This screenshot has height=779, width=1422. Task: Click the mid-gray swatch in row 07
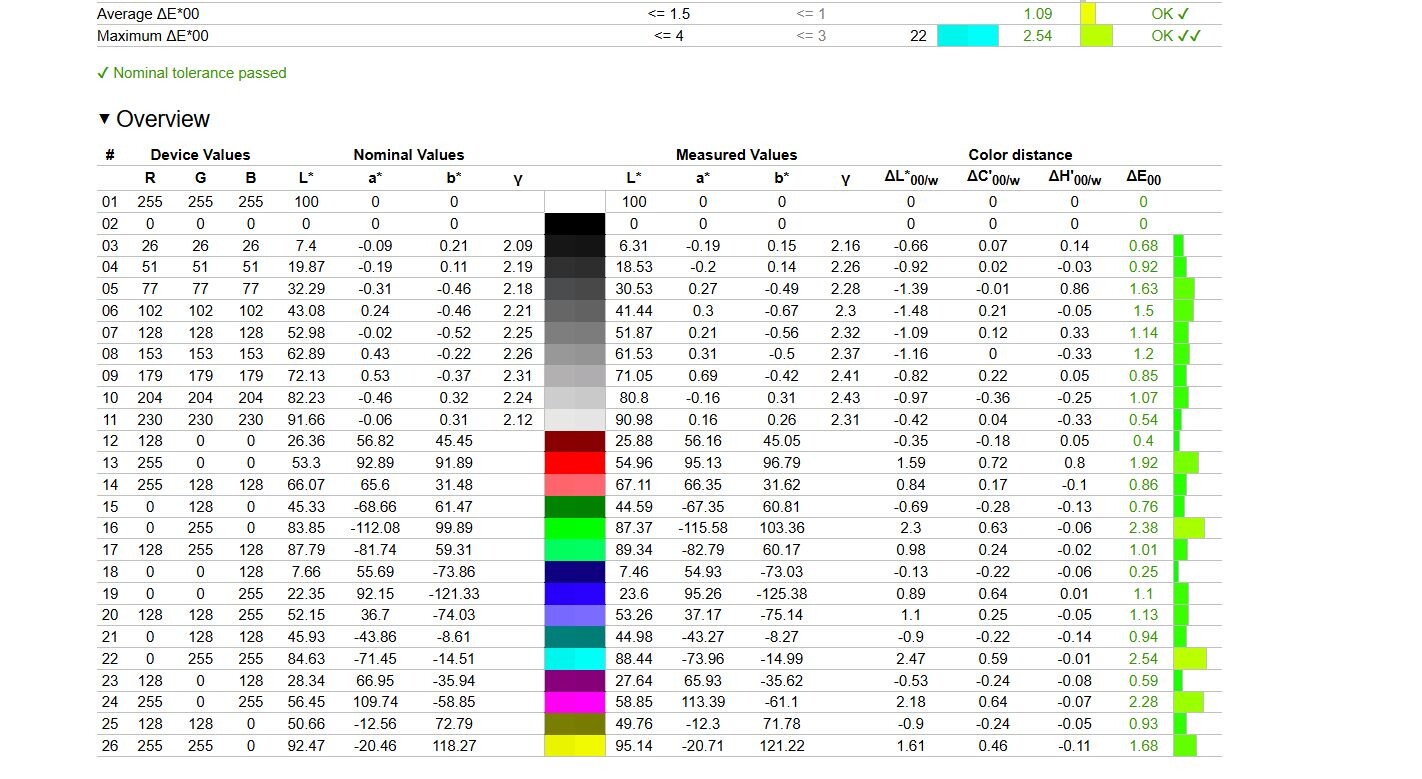(575, 333)
